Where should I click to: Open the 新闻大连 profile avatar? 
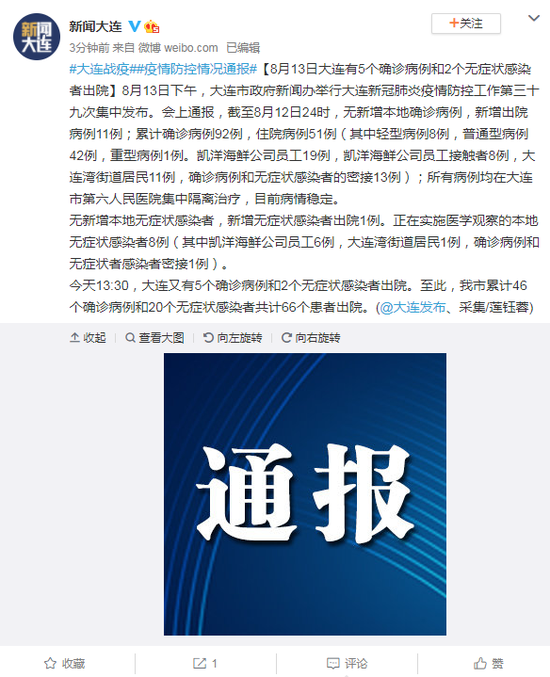coord(36,37)
